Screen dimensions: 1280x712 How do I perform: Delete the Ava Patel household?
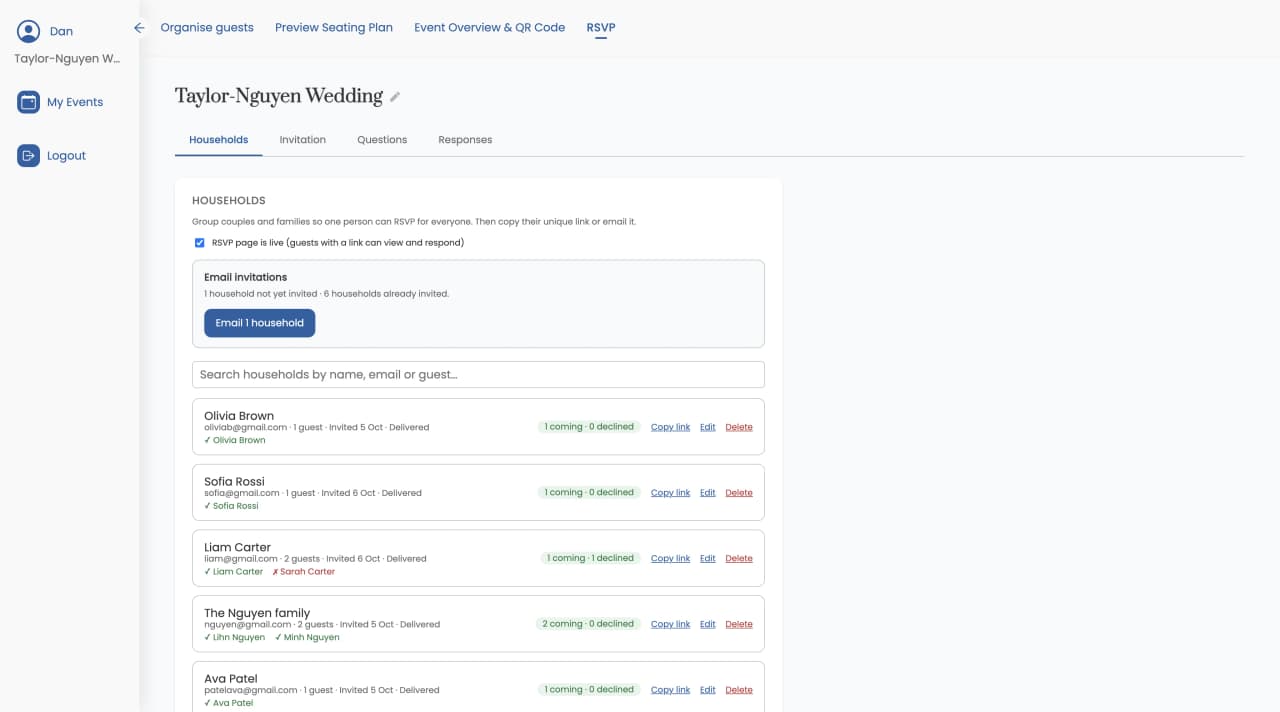click(739, 690)
